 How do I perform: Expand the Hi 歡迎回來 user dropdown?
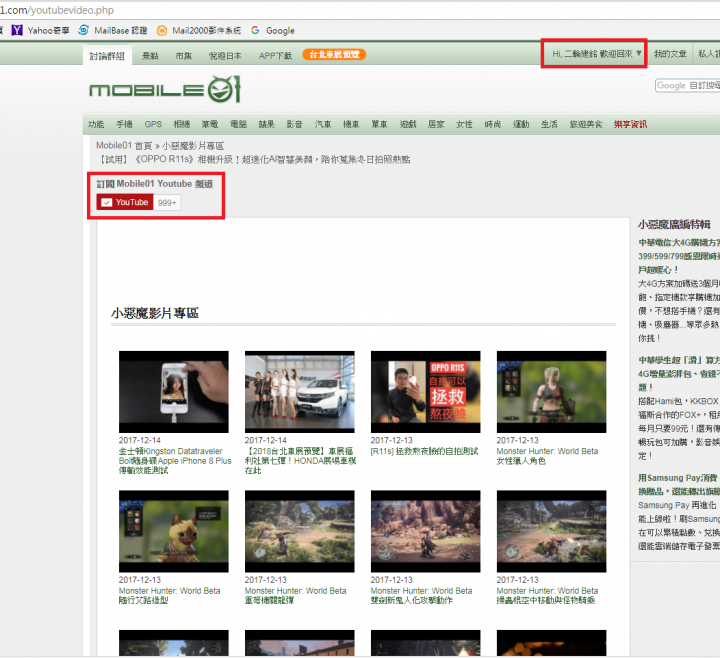pos(597,54)
